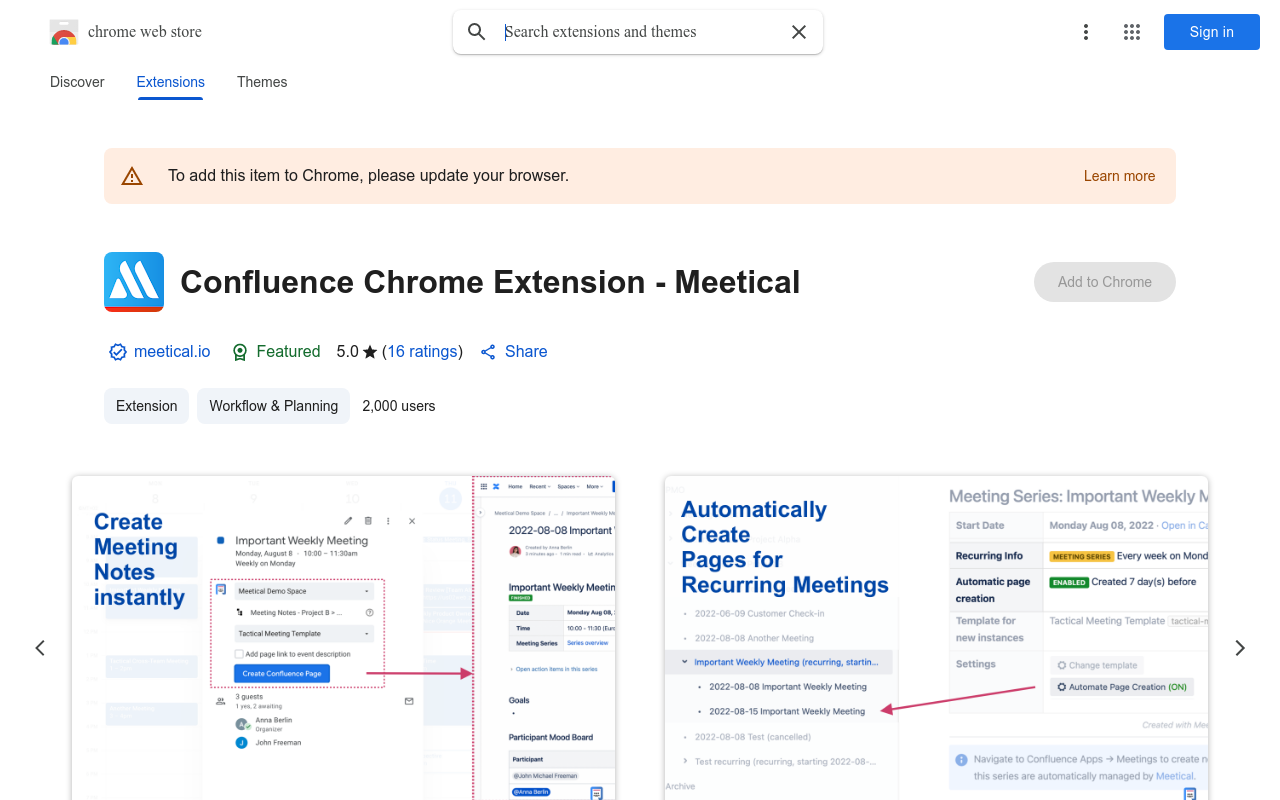This screenshot has height=800, width=1280.
Task: Open the Automatically Create Pages screenshot
Action: coord(936,638)
